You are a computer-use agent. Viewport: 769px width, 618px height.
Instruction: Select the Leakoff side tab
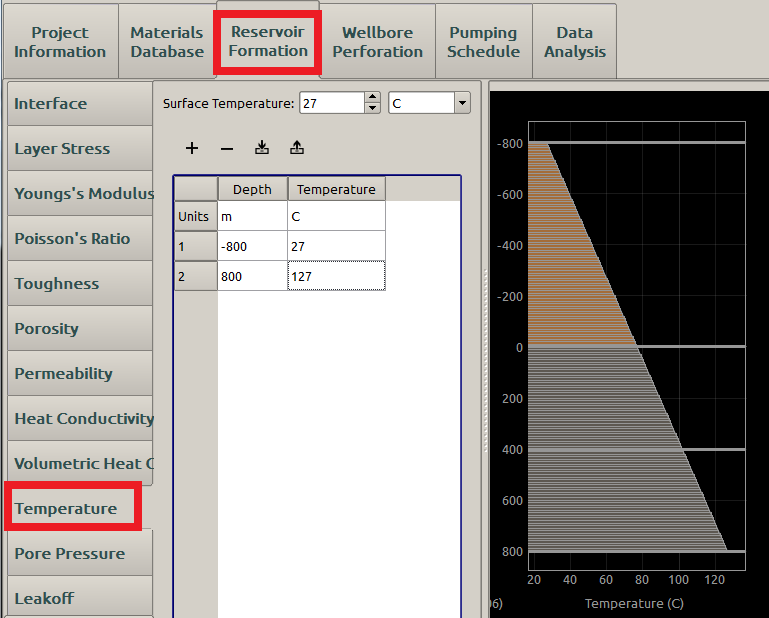pos(80,598)
